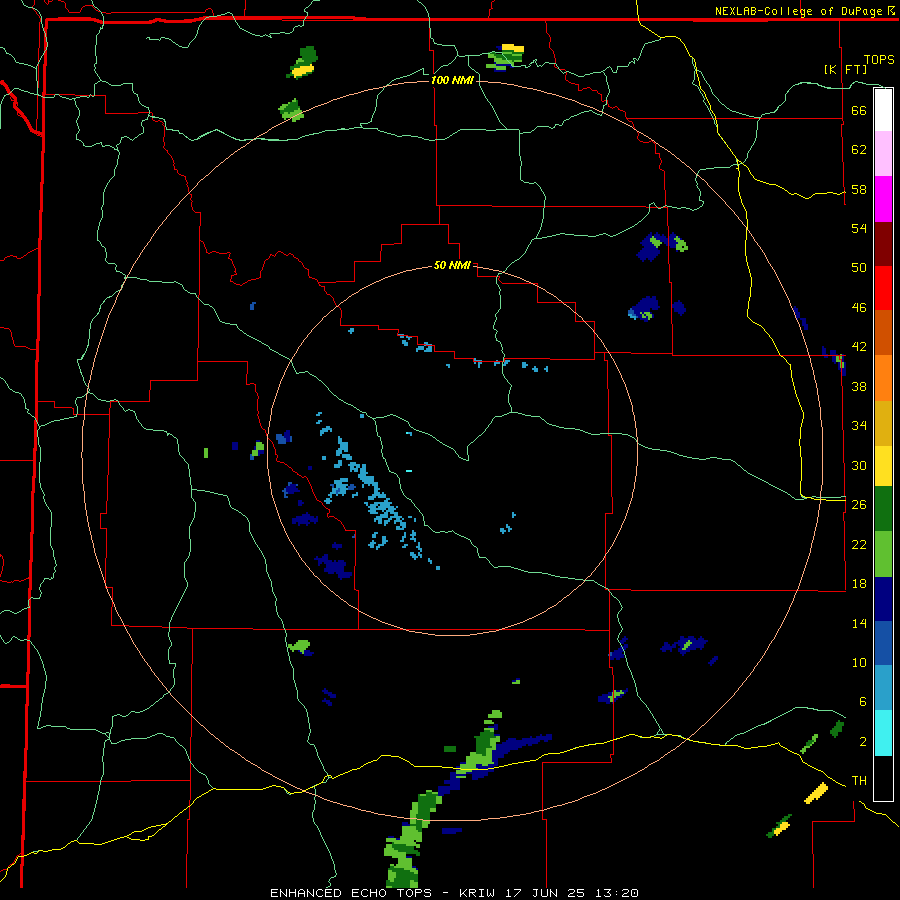Click the legend value 14
The image size is (900, 900).
pos(859,623)
